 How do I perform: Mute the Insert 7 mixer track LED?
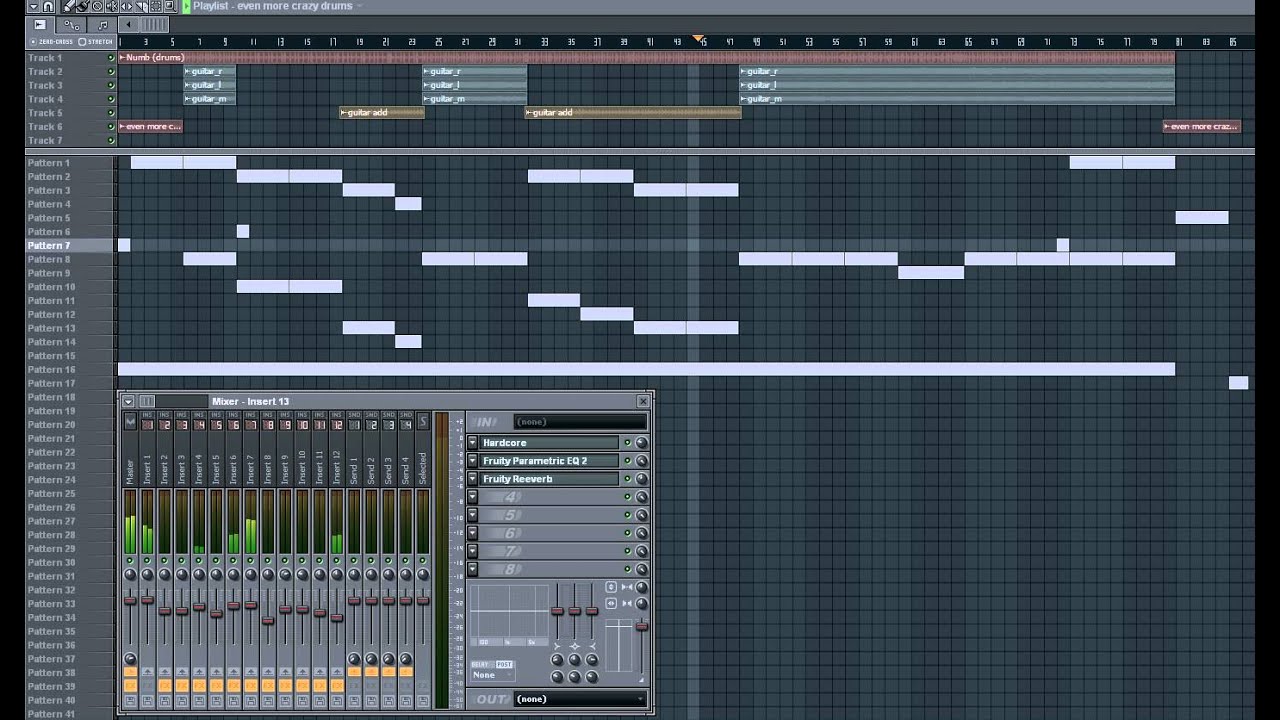(x=250, y=561)
